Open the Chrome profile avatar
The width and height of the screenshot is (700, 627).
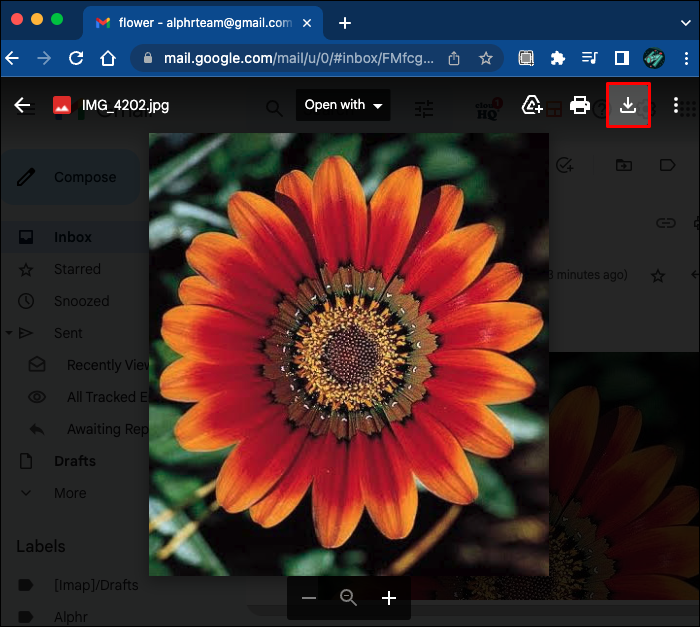pyautogui.click(x=653, y=58)
